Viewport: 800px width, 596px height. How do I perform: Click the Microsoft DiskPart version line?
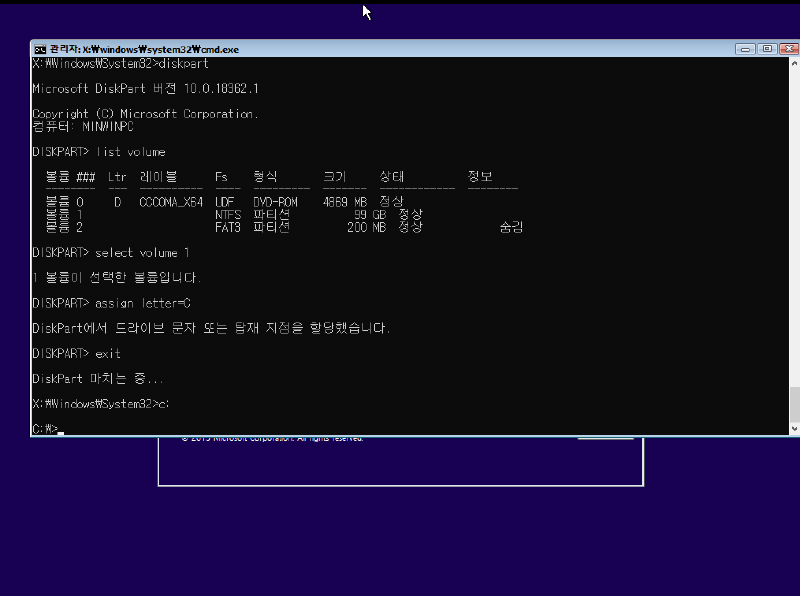145,89
